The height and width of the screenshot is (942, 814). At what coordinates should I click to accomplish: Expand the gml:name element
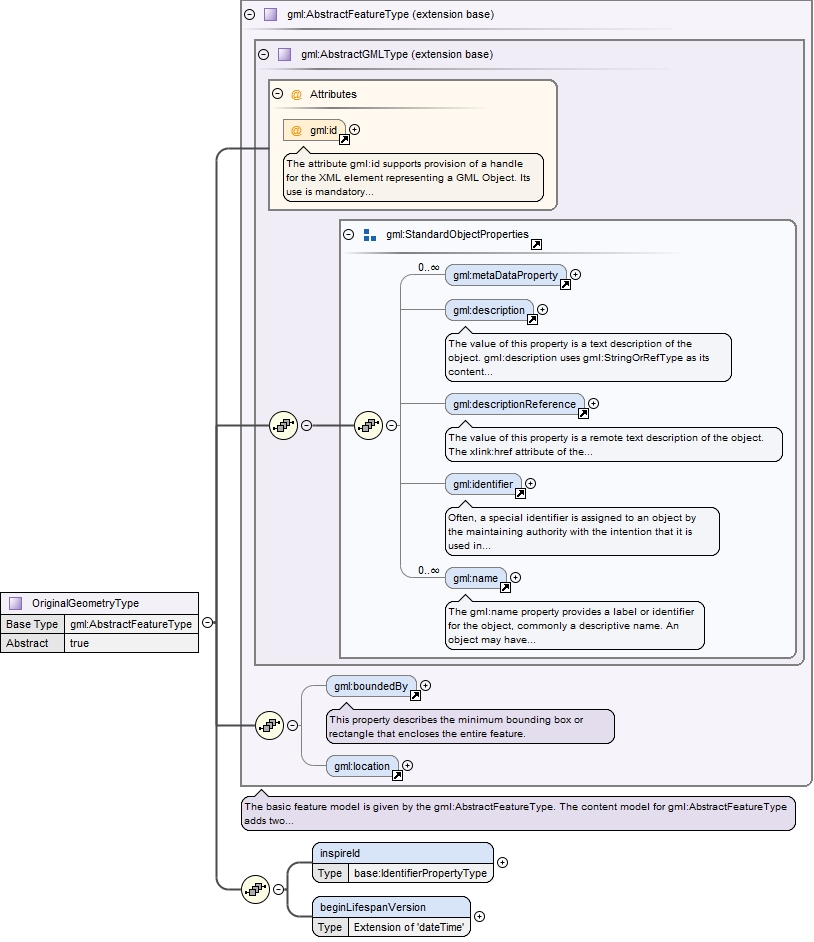click(515, 577)
